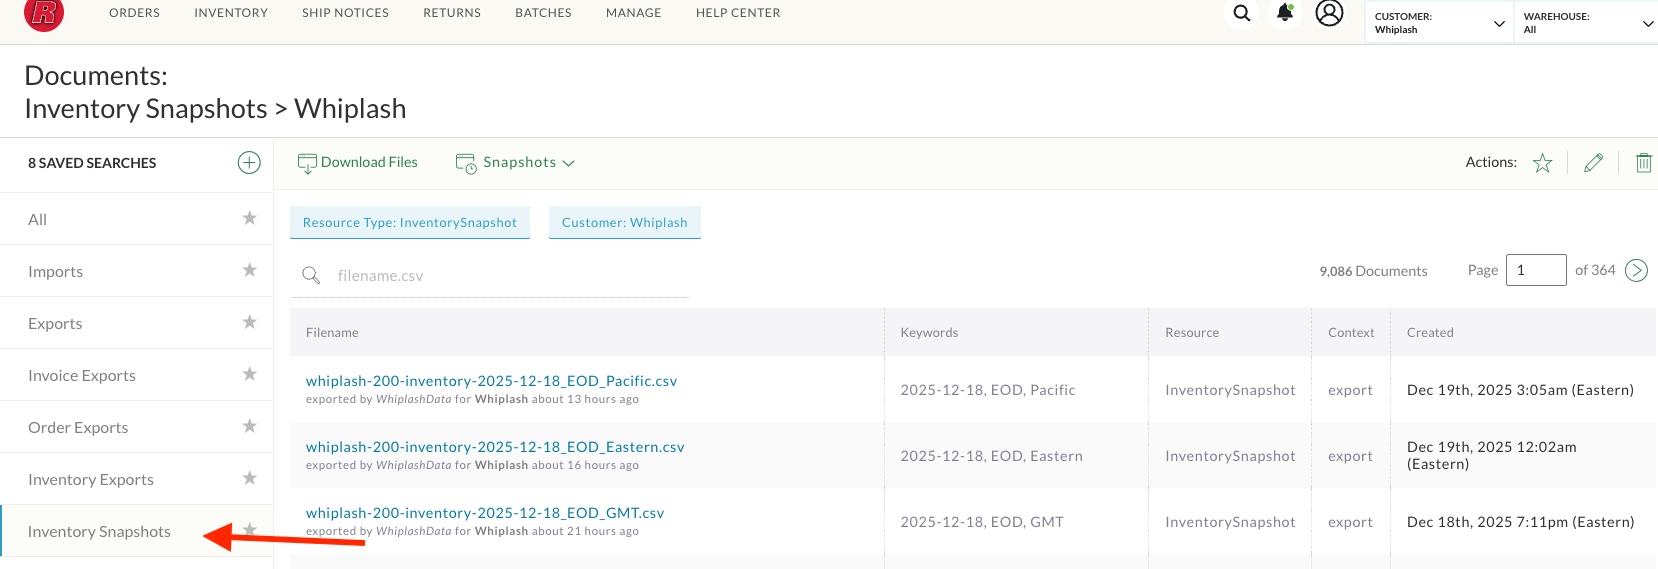This screenshot has height=569, width=1658.
Task: Click the '9,086 Documents' count text
Action: [1373, 271]
